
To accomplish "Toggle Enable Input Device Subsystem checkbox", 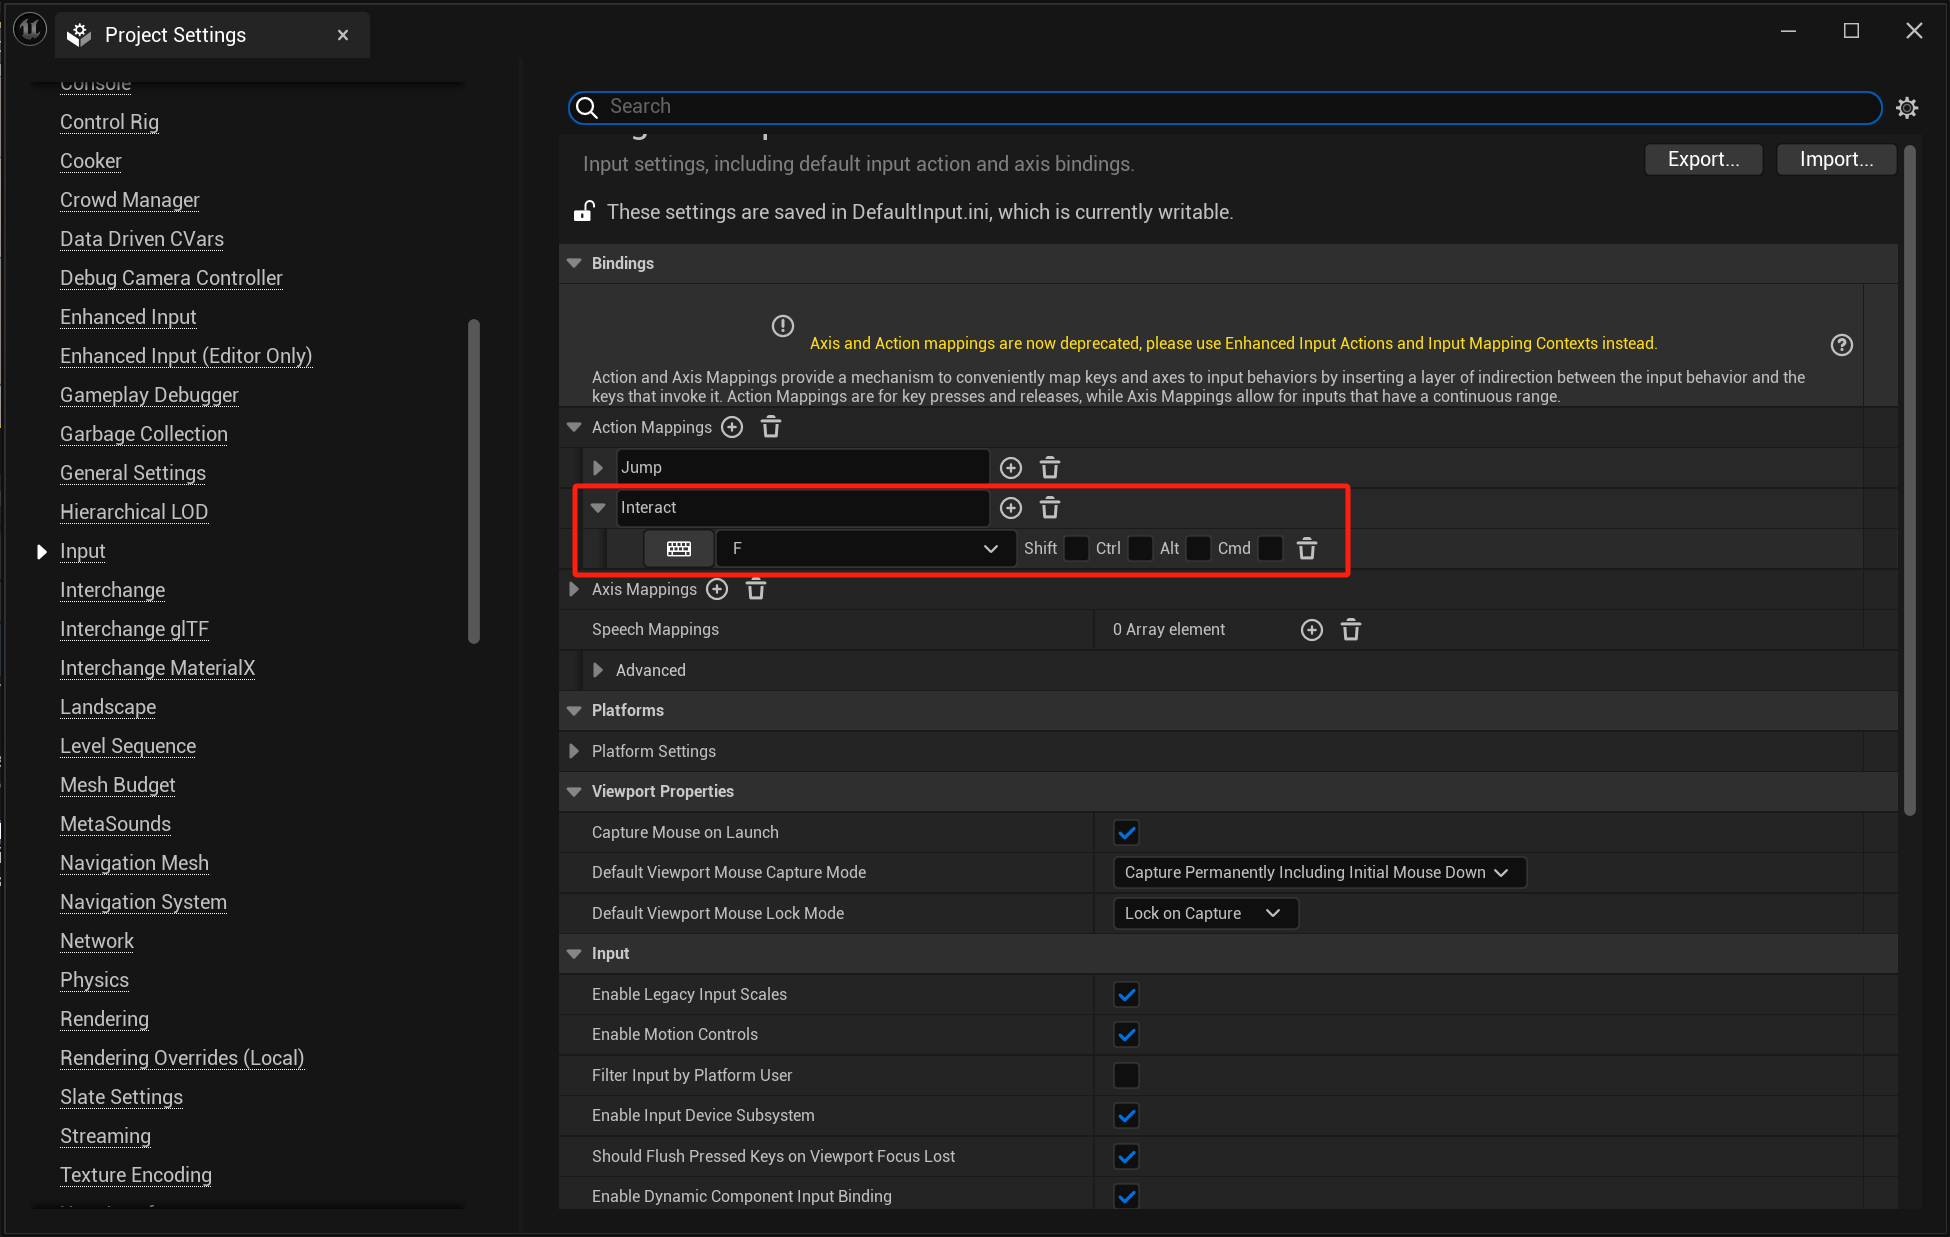I will pyautogui.click(x=1127, y=1116).
